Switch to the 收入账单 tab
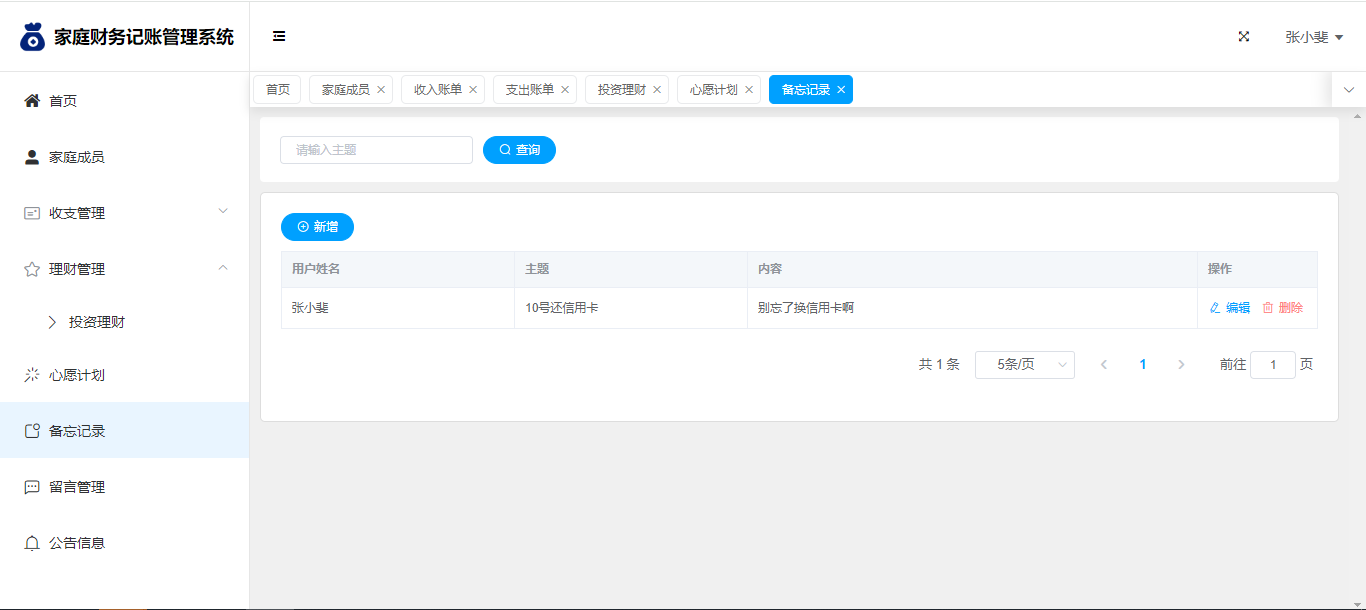 coord(437,90)
